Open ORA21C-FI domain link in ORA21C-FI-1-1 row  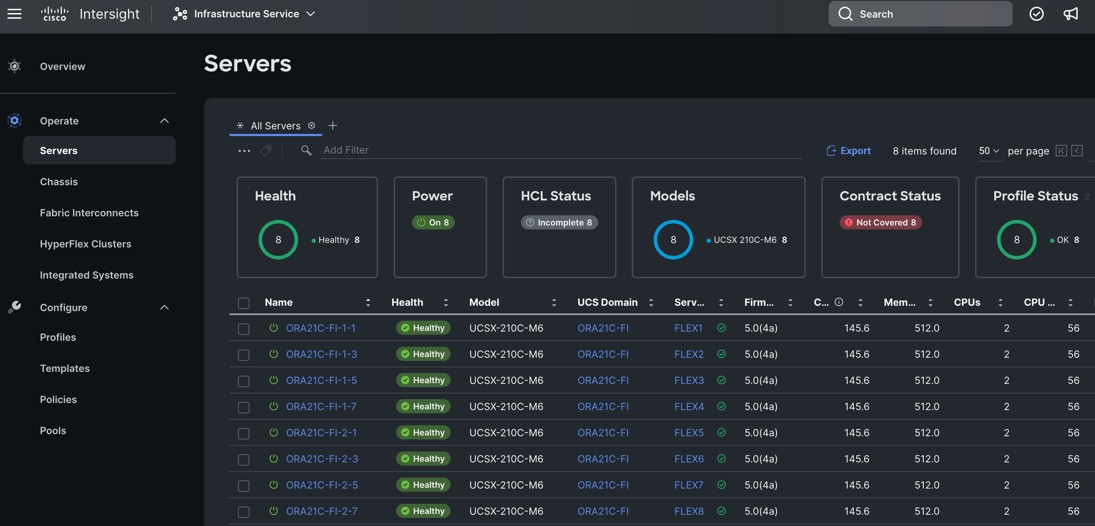603,328
